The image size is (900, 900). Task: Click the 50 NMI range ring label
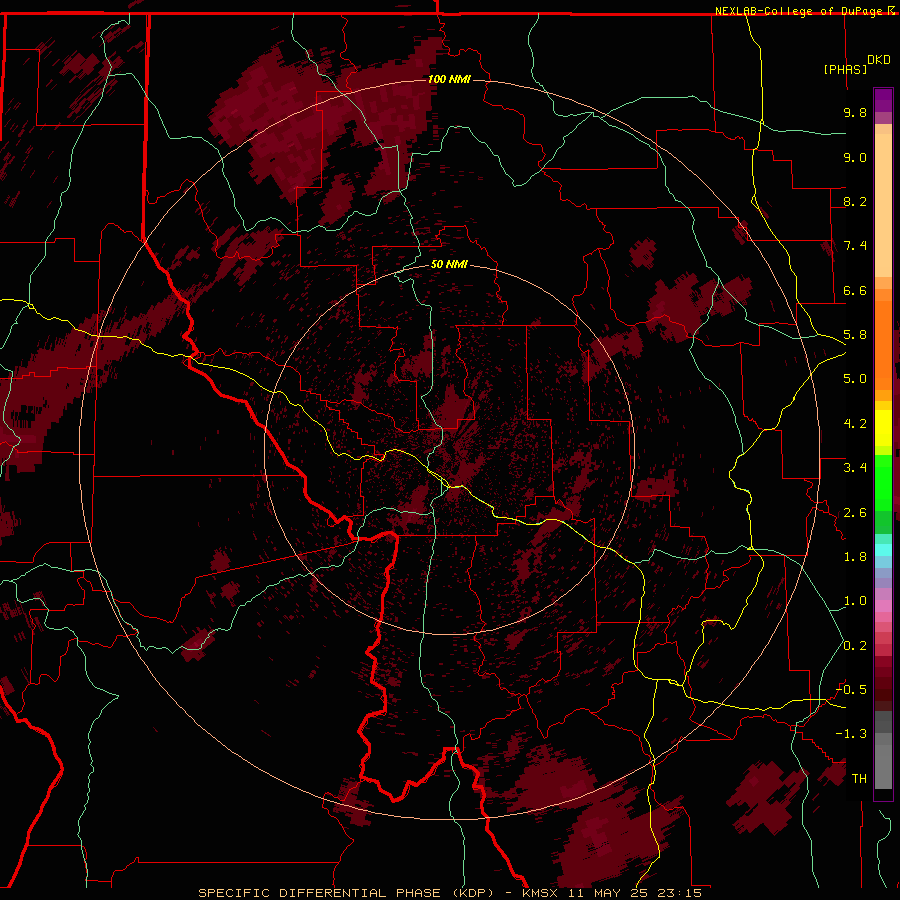[449, 264]
